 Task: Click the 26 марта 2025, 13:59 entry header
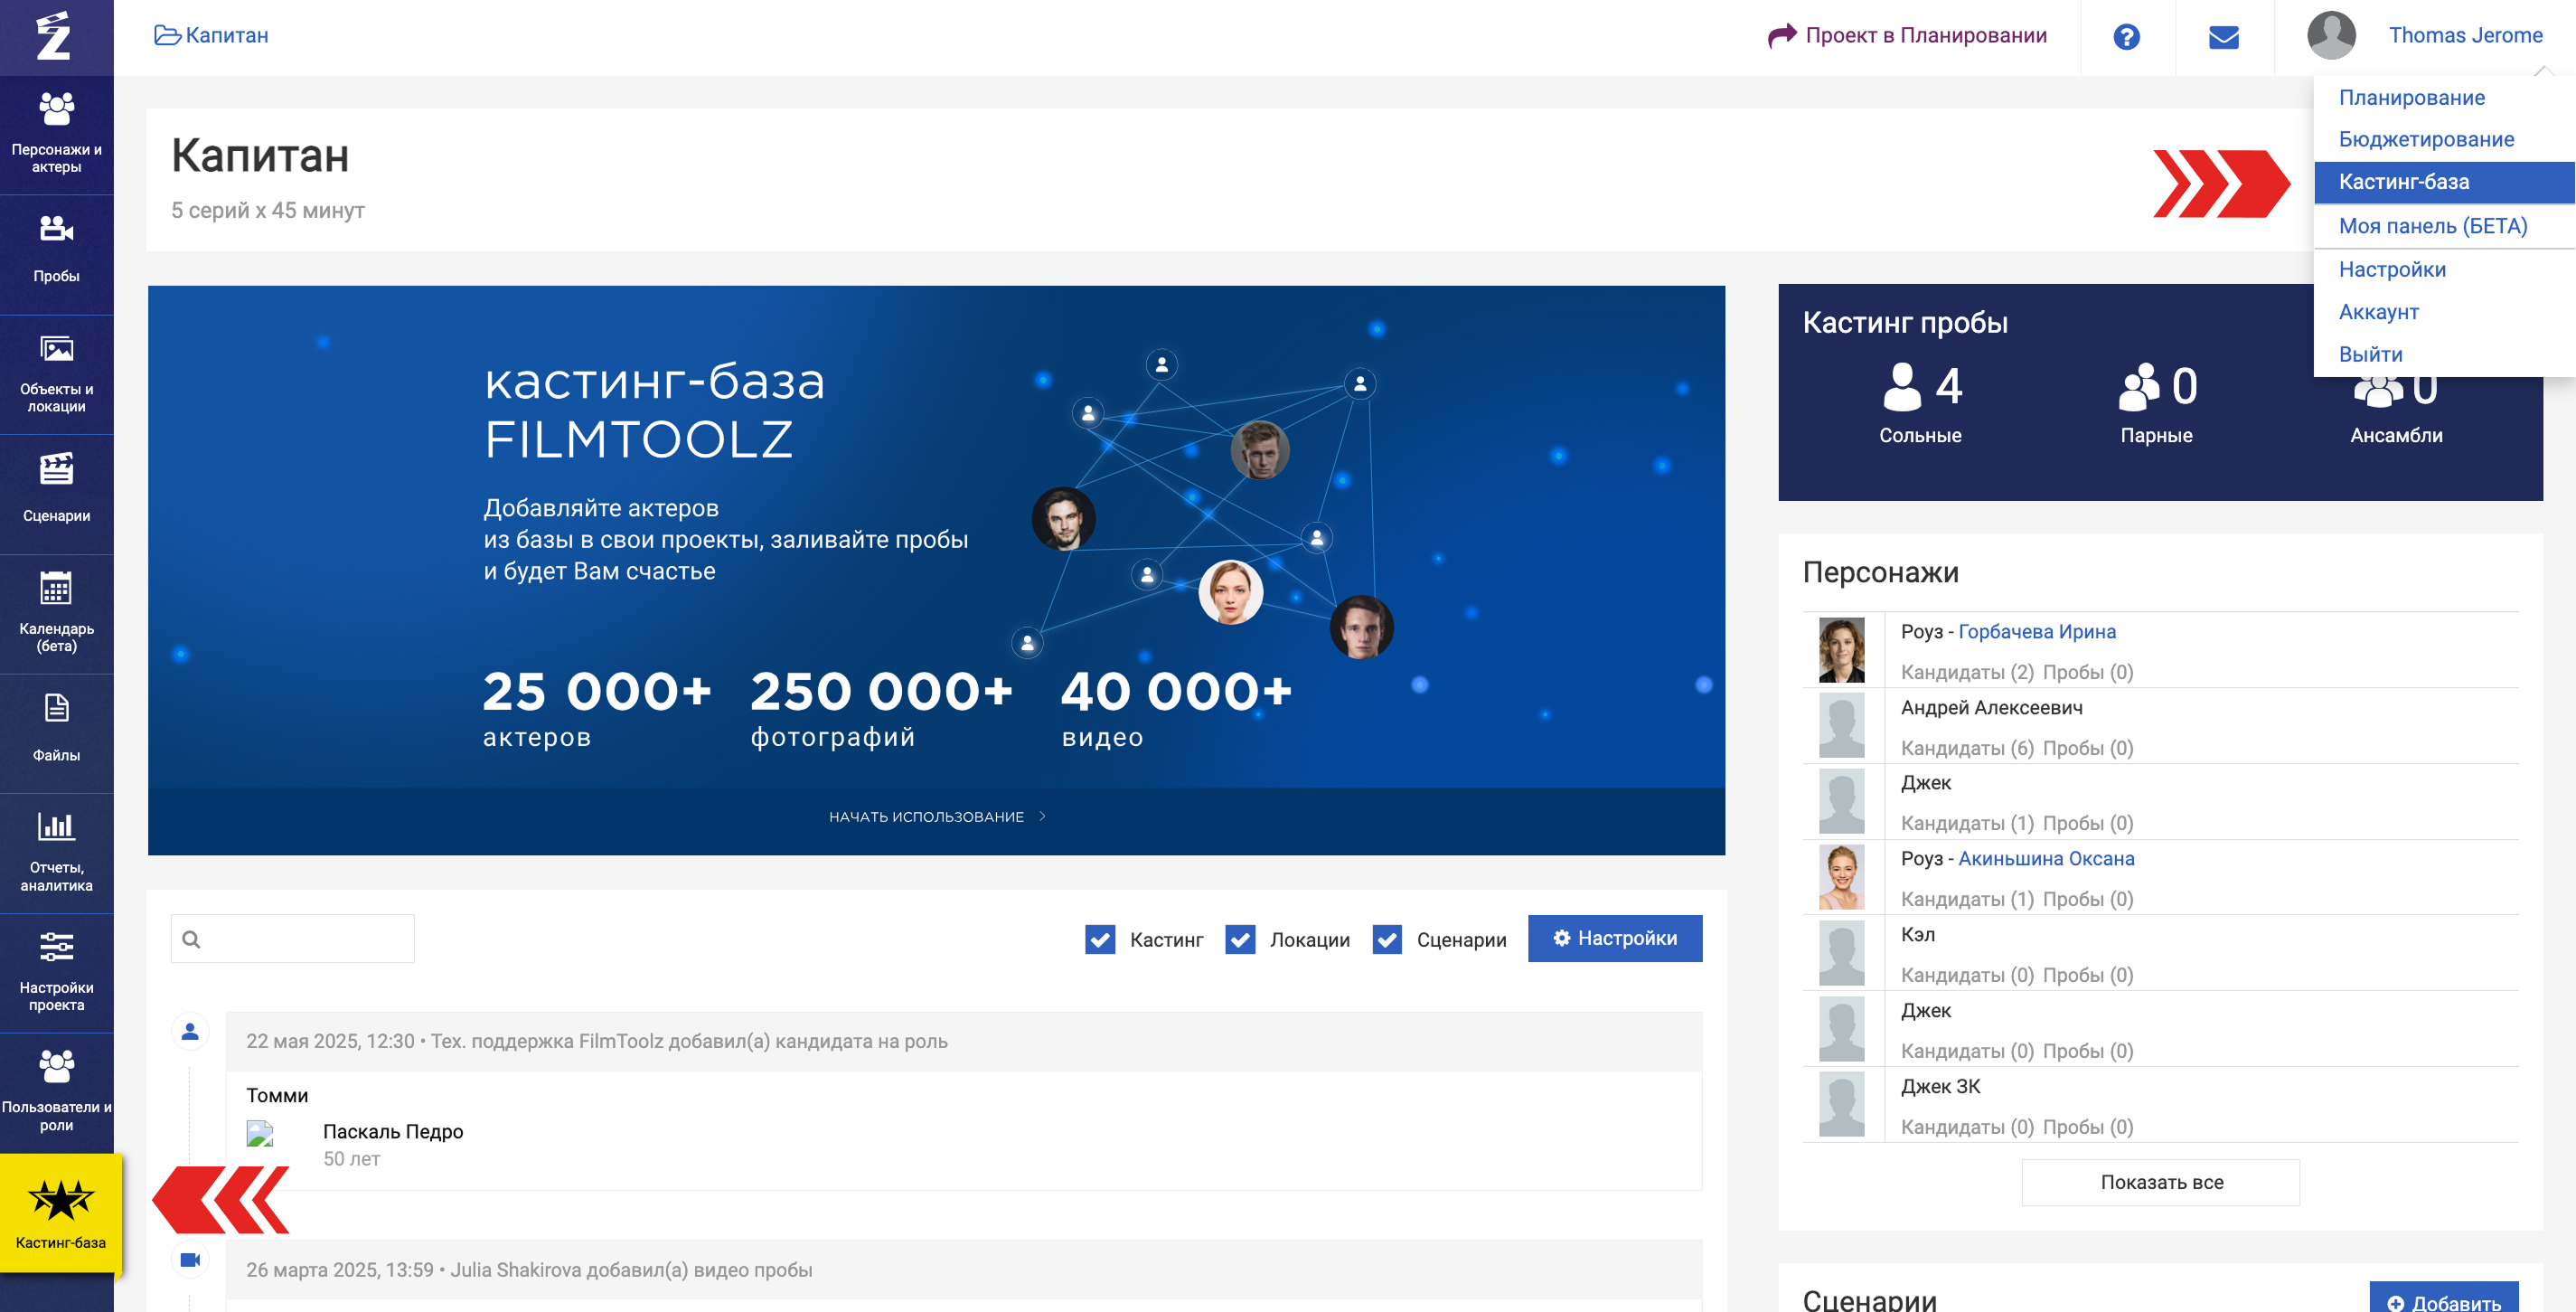(964, 1269)
